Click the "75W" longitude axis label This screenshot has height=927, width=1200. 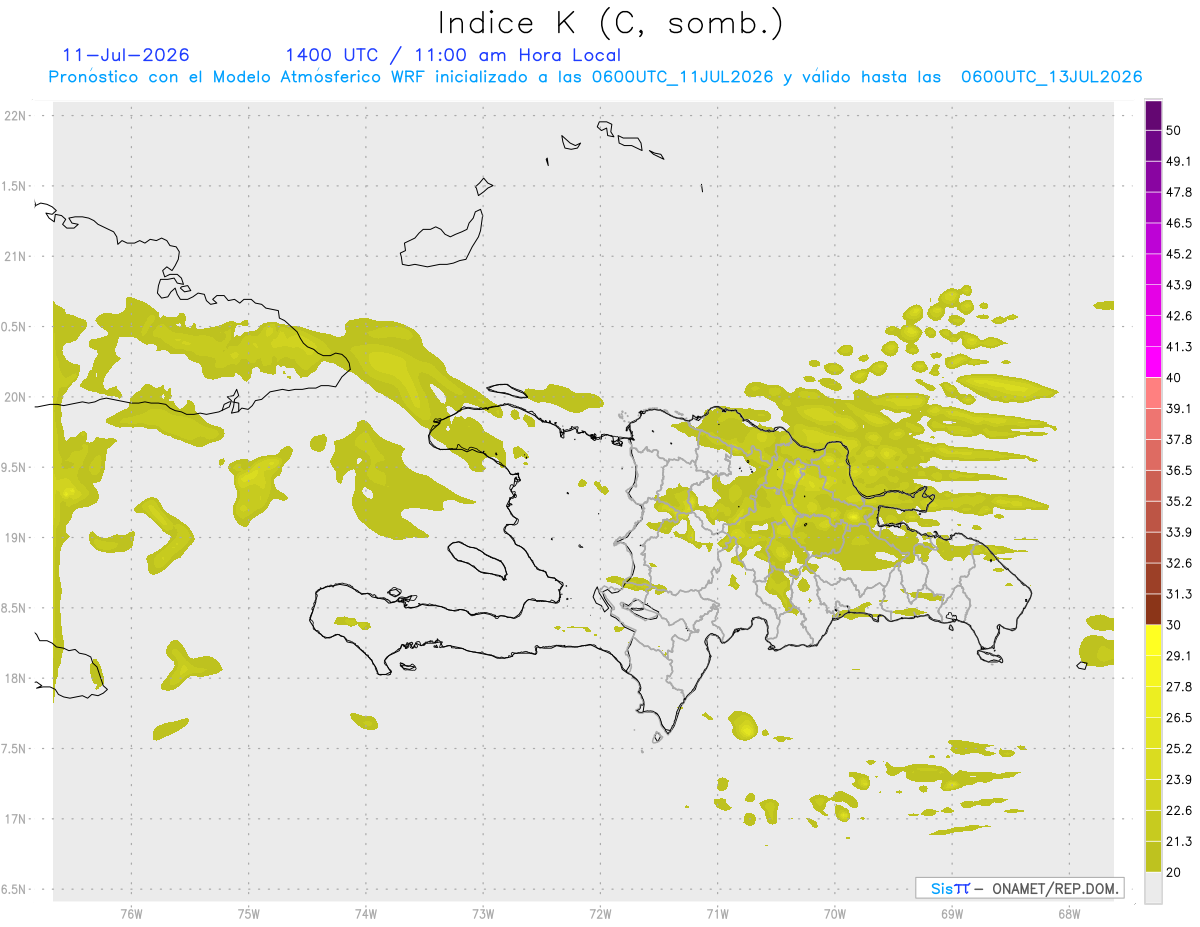coord(249,913)
